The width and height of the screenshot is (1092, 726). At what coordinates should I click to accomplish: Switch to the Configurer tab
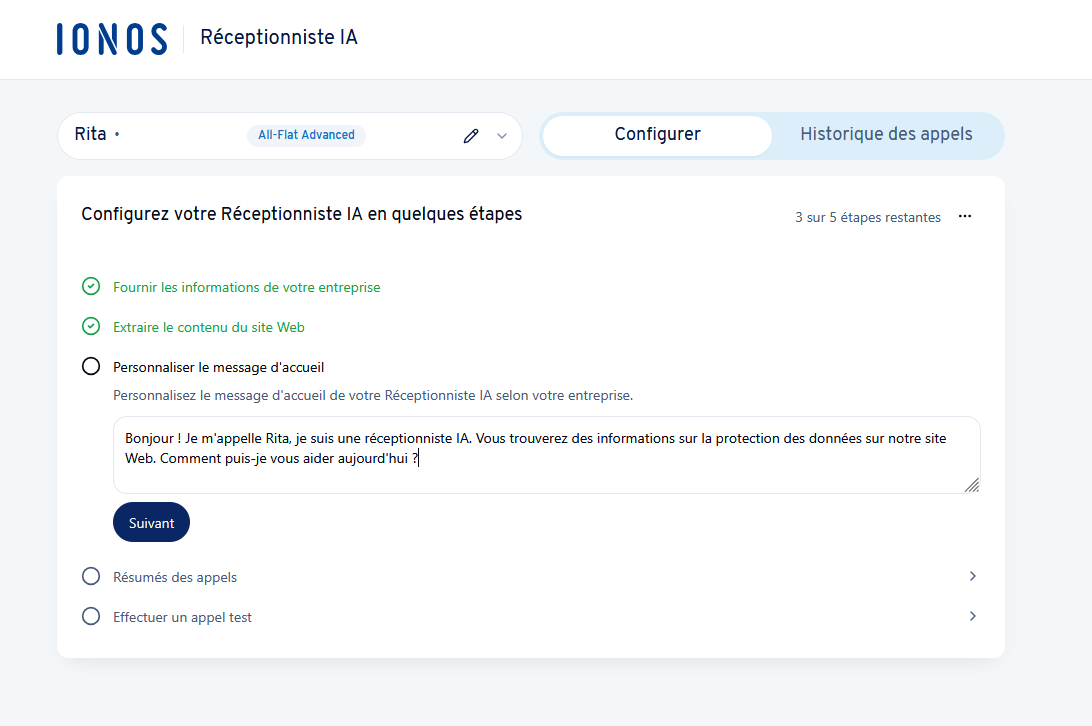coord(657,135)
